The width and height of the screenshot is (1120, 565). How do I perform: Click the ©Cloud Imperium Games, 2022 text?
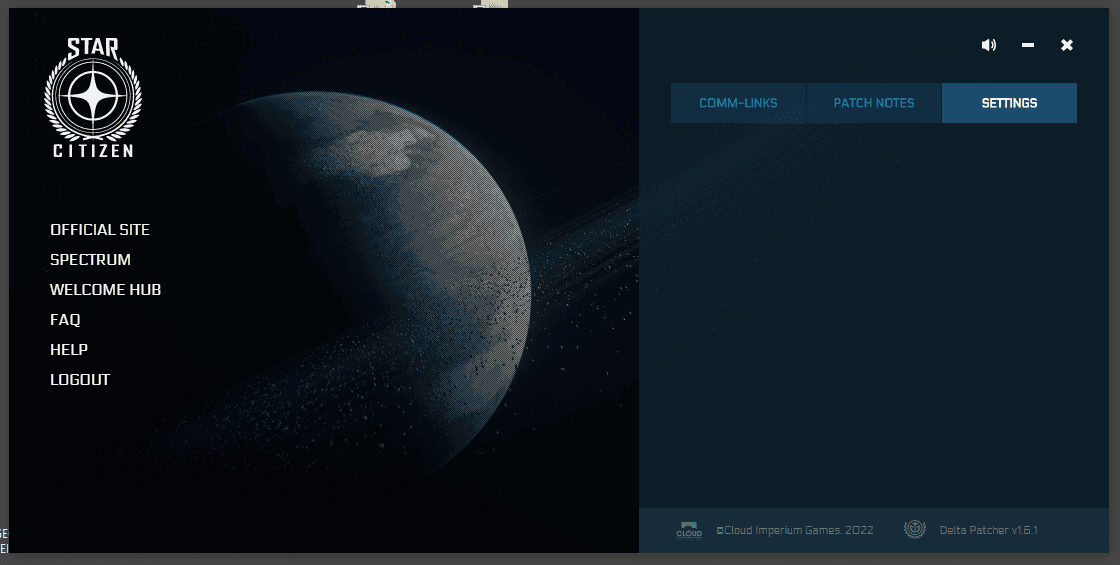pos(794,530)
